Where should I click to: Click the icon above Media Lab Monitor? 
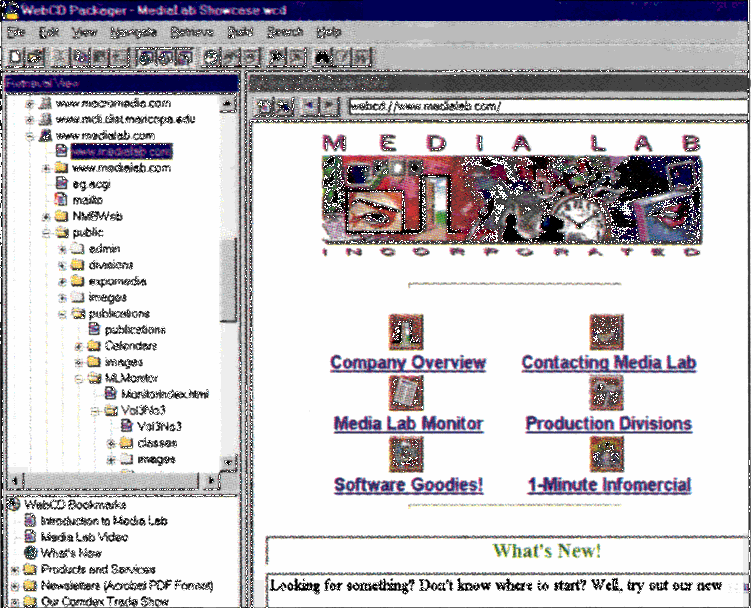[406, 393]
